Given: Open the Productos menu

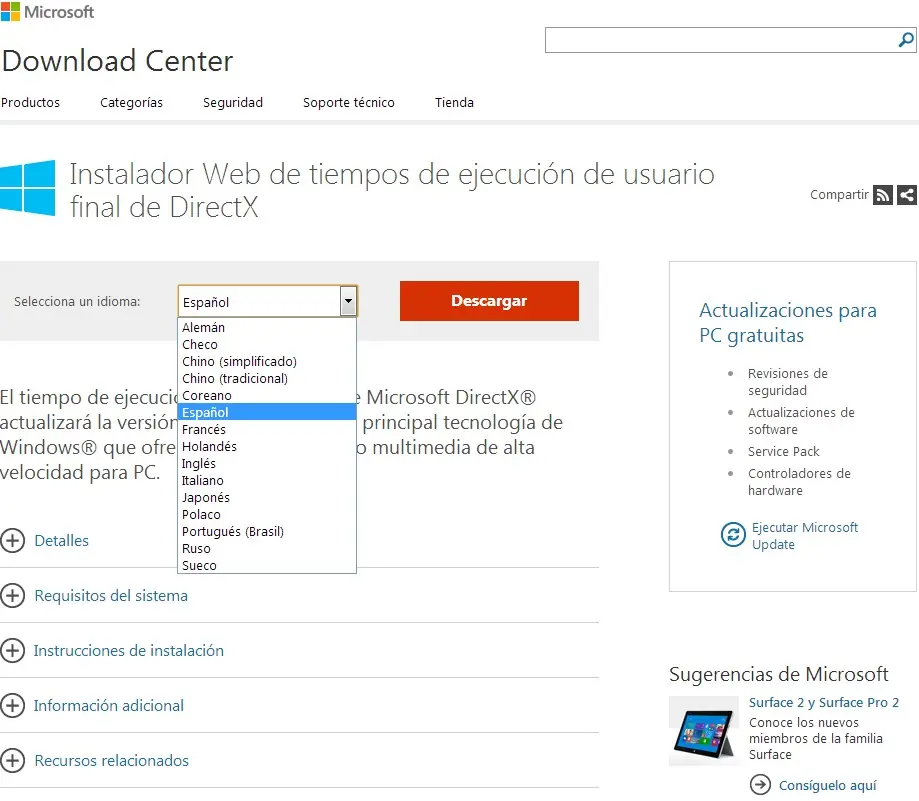Looking at the screenshot, I should coord(30,103).
